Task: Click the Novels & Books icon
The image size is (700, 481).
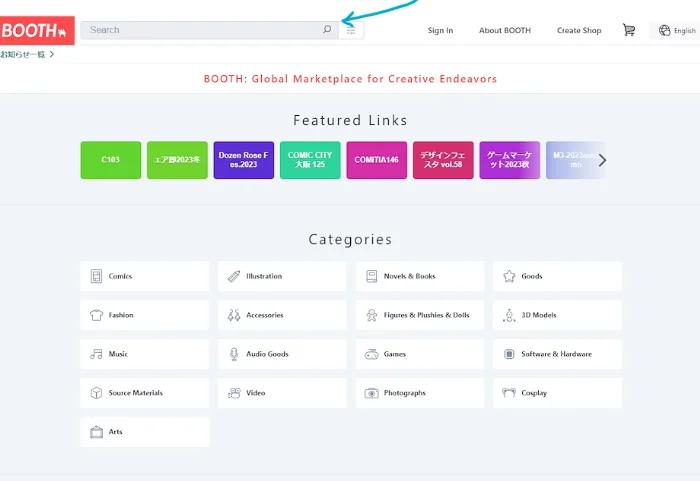Action: (371, 276)
